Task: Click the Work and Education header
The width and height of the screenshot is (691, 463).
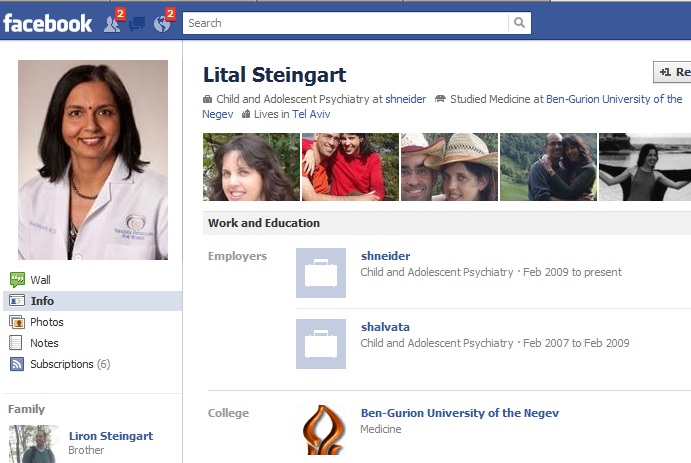Action: (x=264, y=223)
